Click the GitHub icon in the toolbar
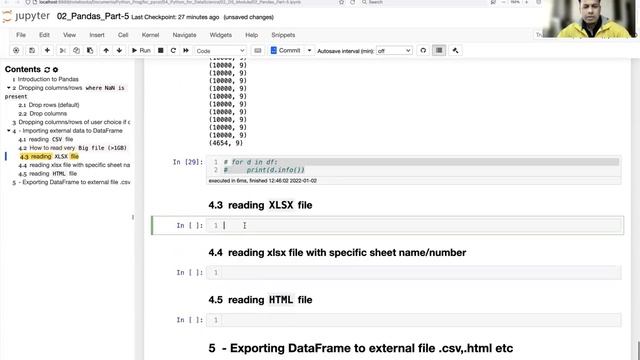The width and height of the screenshot is (640, 360). pos(423,50)
